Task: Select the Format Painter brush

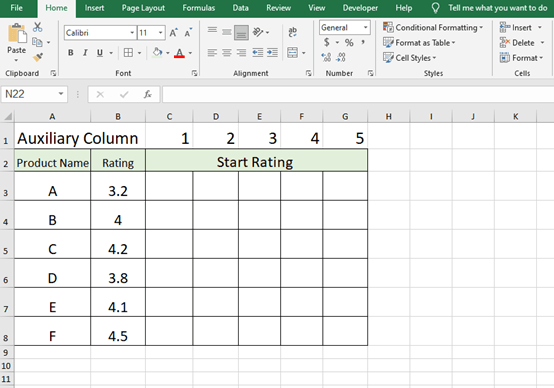Action: tap(38, 57)
